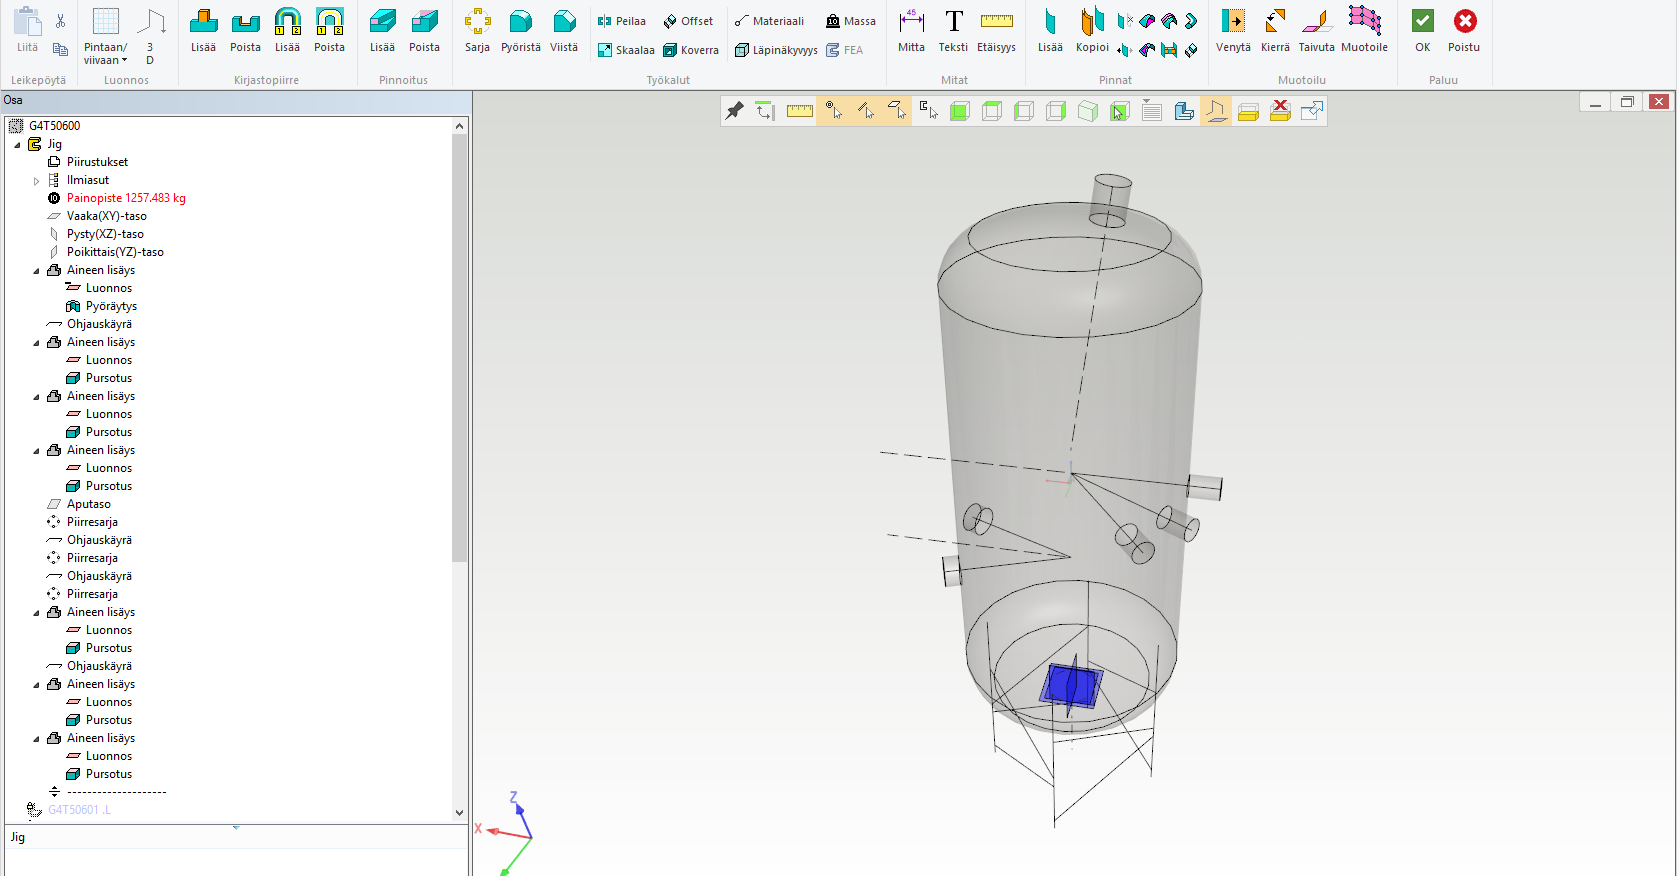Screen dimensions: 1680x876
Task: Toggle the line selection filter in viewport toolbar
Action: pos(865,111)
